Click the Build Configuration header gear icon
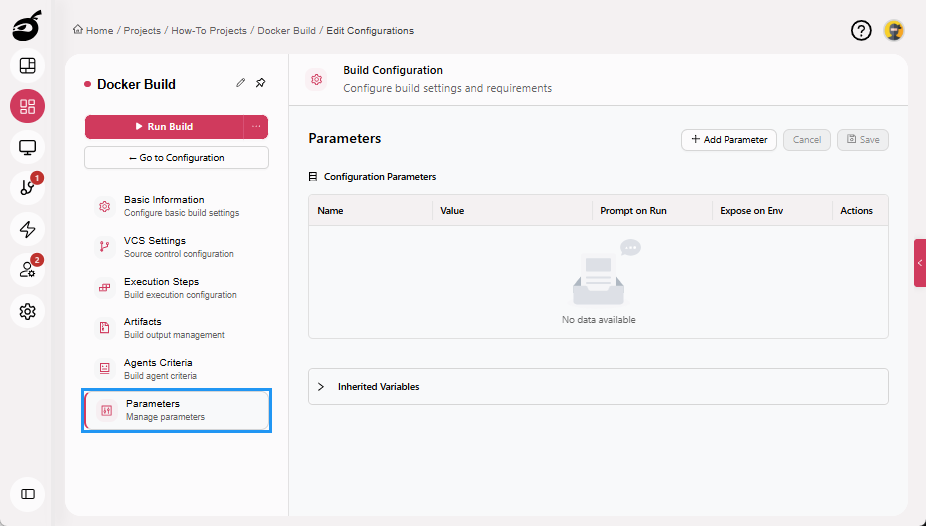 click(317, 79)
